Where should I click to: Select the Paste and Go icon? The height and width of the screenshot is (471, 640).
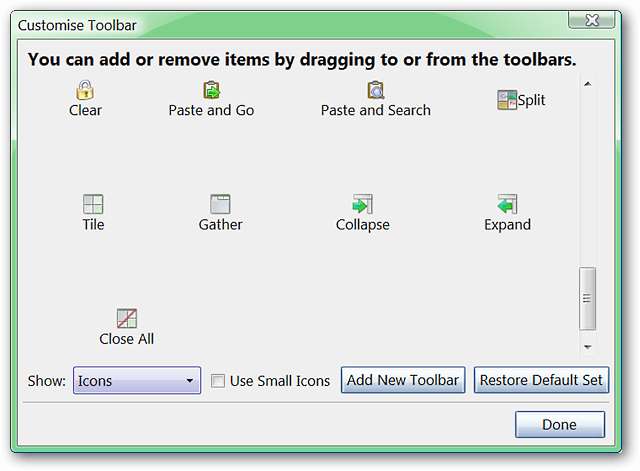[x=211, y=90]
